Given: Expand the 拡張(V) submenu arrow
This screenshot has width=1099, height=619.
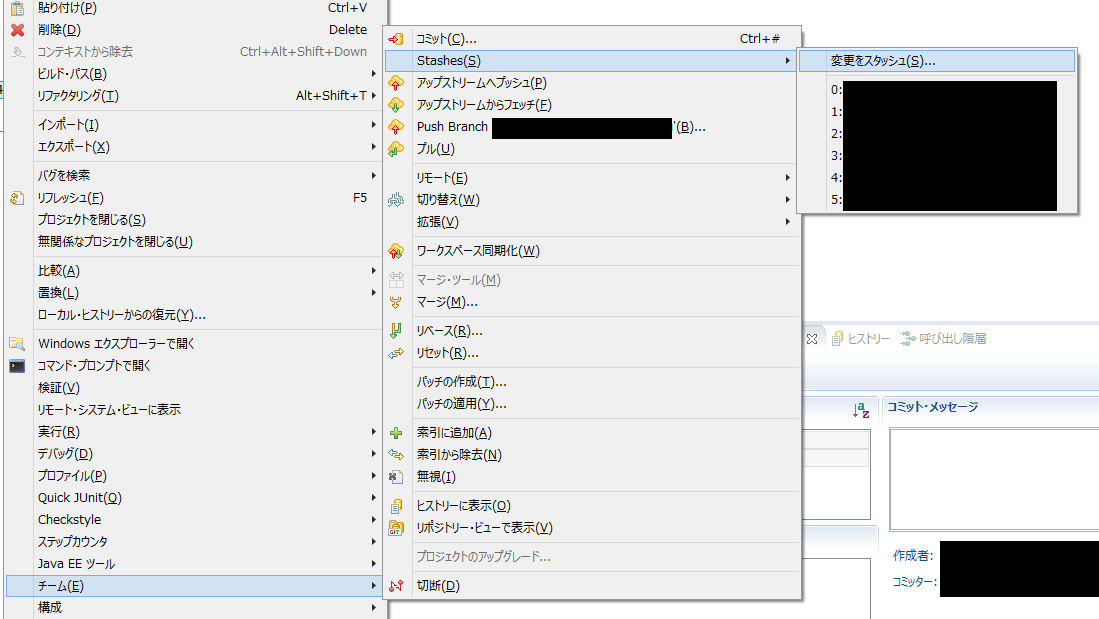Looking at the screenshot, I should (788, 222).
